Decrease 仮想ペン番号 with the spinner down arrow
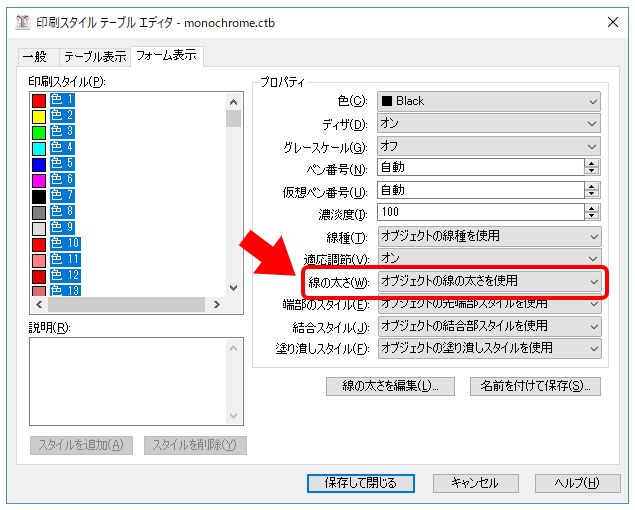Image resolution: width=635 pixels, height=510 pixels. point(592,194)
